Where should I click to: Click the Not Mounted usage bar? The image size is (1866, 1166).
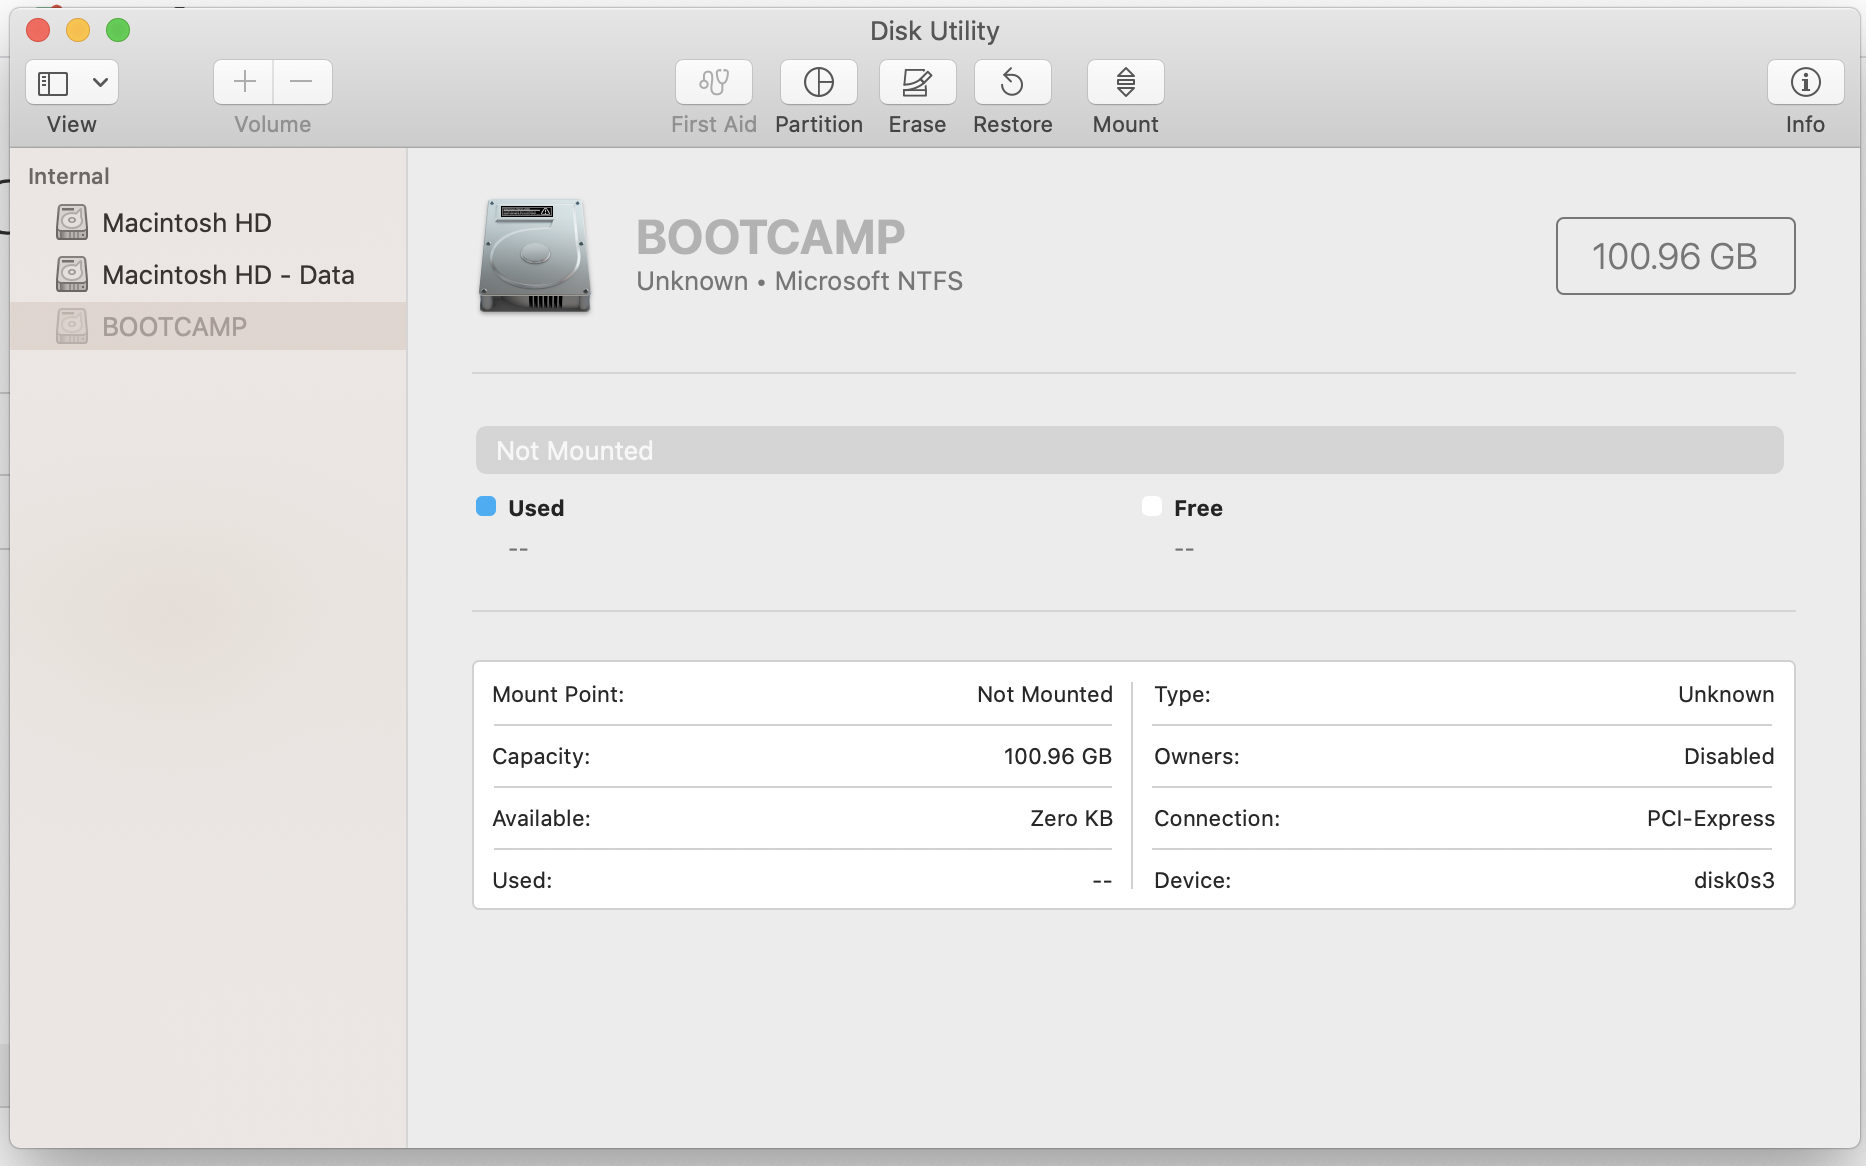(x=1130, y=450)
